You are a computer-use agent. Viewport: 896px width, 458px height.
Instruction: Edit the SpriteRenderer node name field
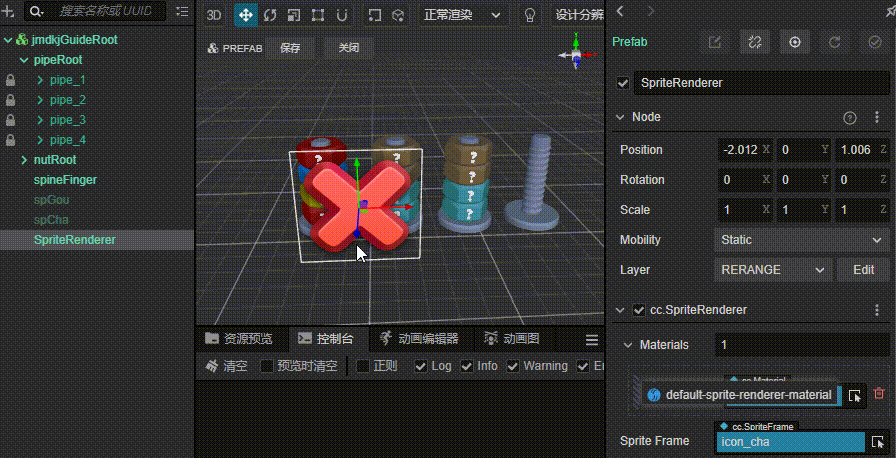(762, 83)
